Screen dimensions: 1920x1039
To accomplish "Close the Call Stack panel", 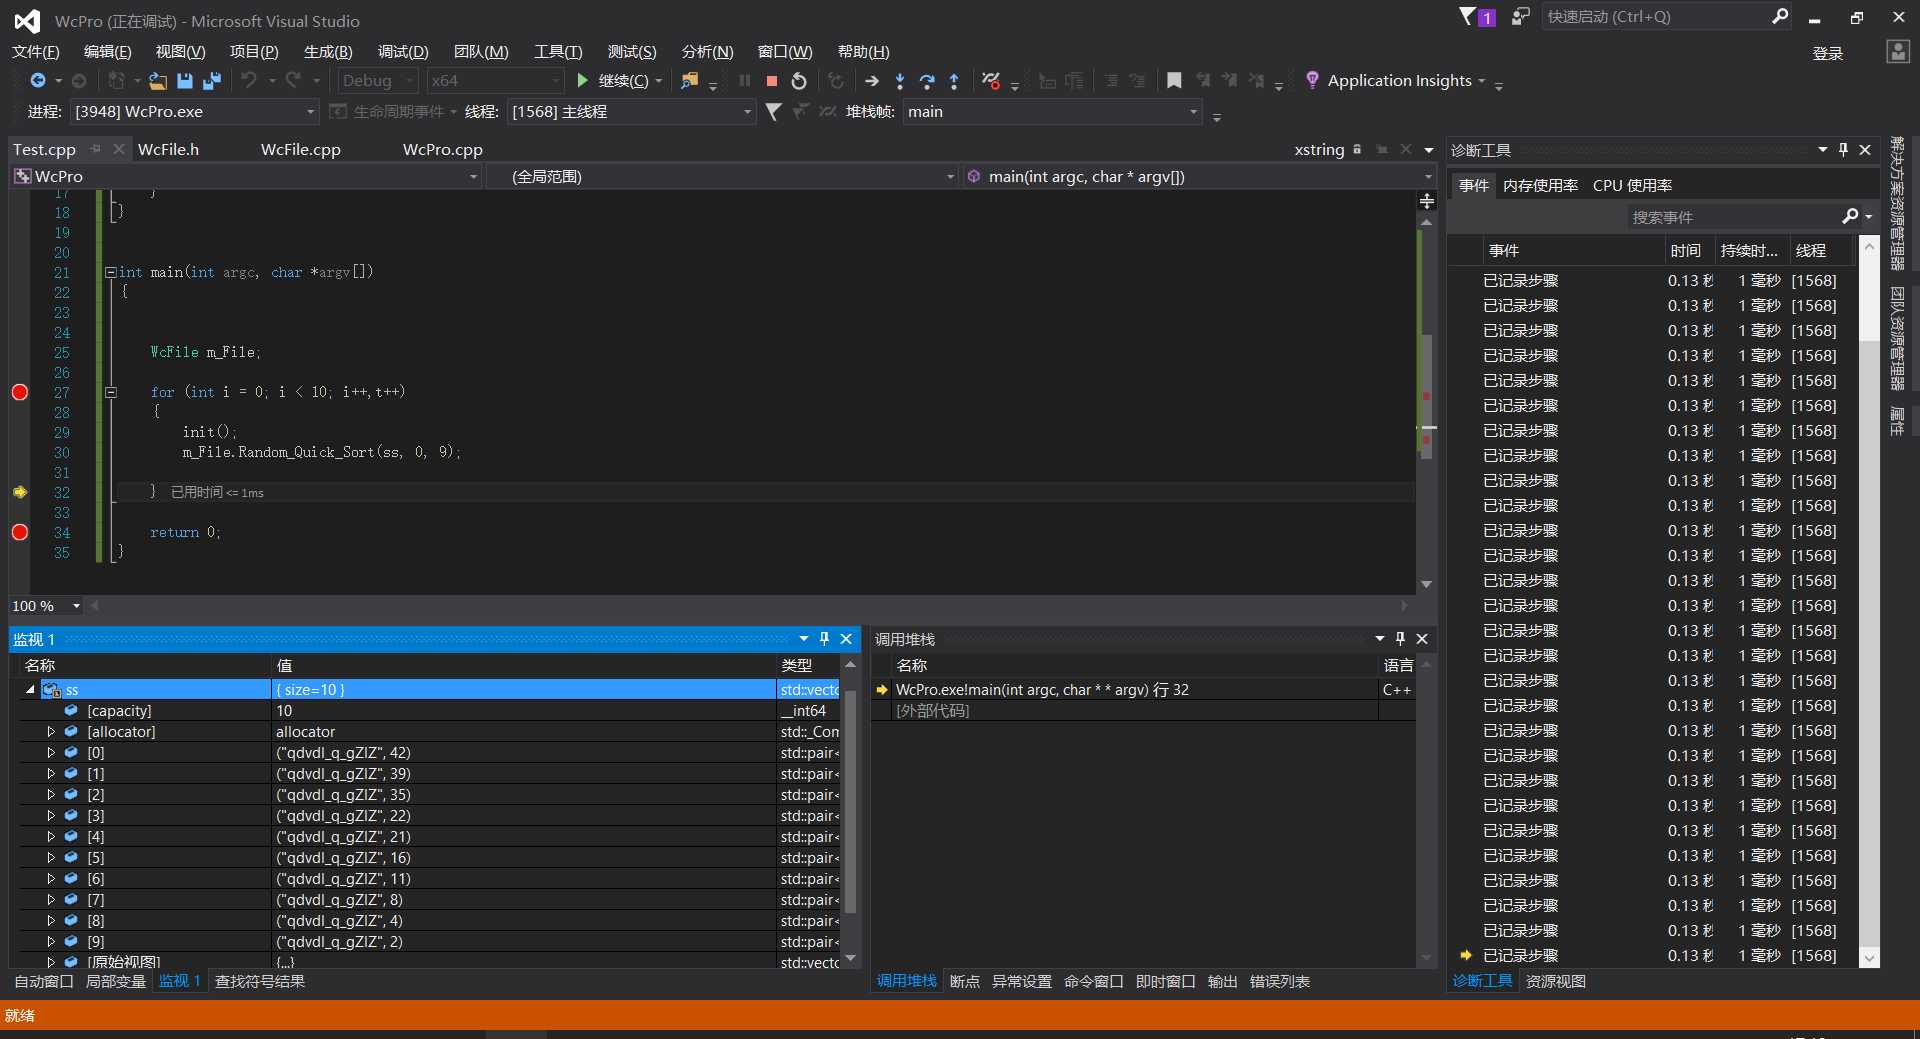I will (x=1422, y=639).
